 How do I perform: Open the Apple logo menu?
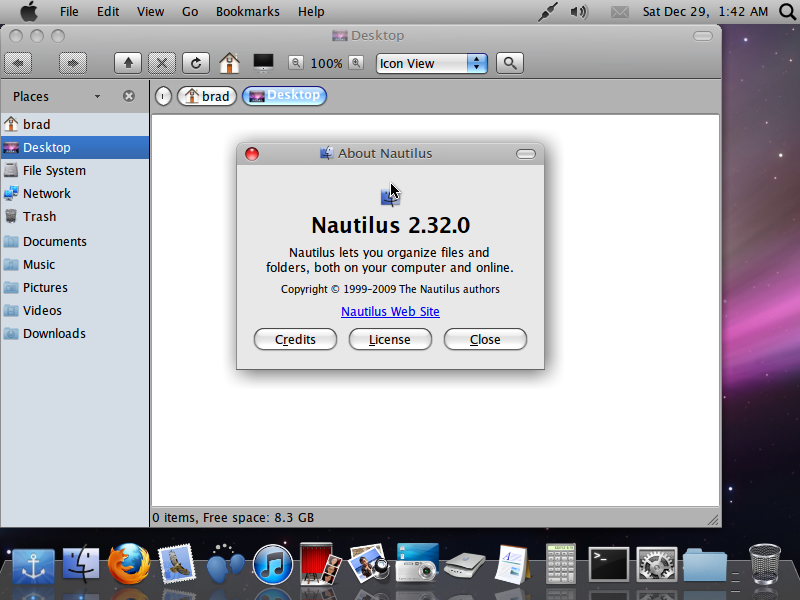click(29, 11)
